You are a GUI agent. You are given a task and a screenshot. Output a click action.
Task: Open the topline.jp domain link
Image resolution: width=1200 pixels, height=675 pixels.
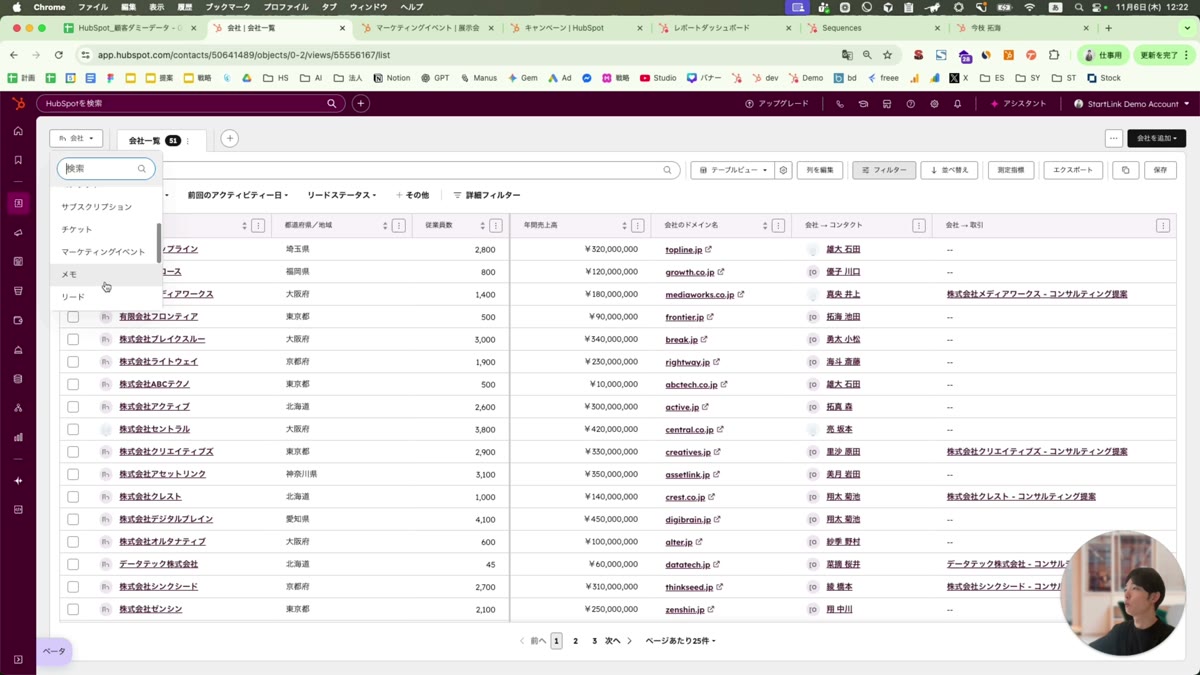pyautogui.click(x=684, y=250)
